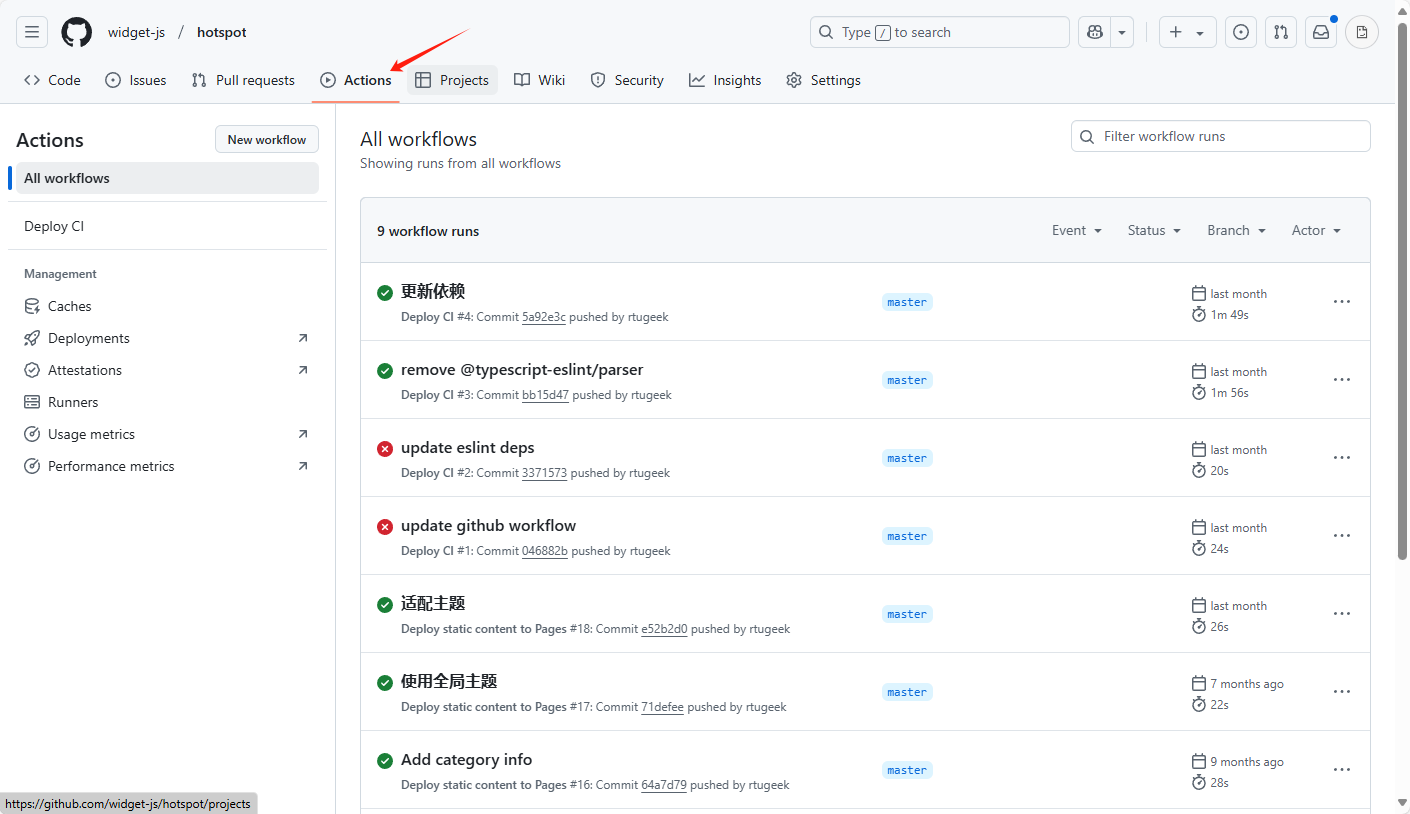Image resolution: width=1410 pixels, height=814 pixels.
Task: Go to GitHub home via Octocat logo
Action: point(77,32)
